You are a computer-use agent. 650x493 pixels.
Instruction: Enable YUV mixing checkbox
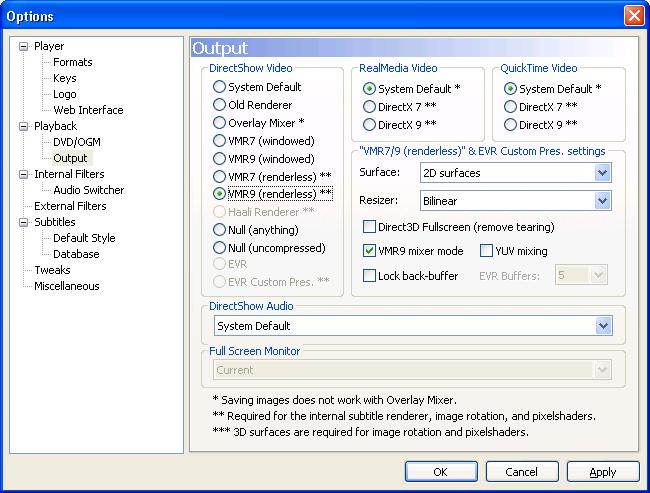point(486,251)
